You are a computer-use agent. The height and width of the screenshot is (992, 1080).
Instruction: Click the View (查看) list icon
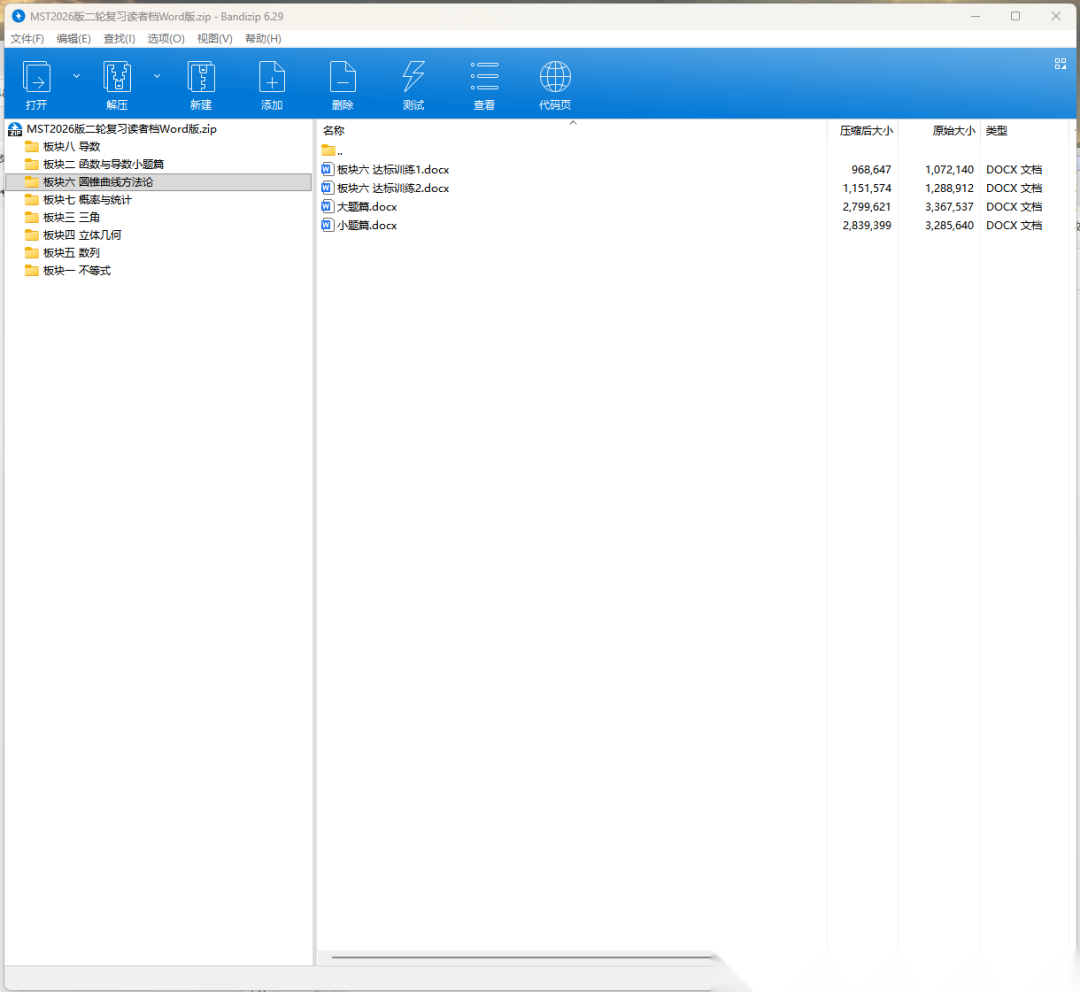point(484,78)
